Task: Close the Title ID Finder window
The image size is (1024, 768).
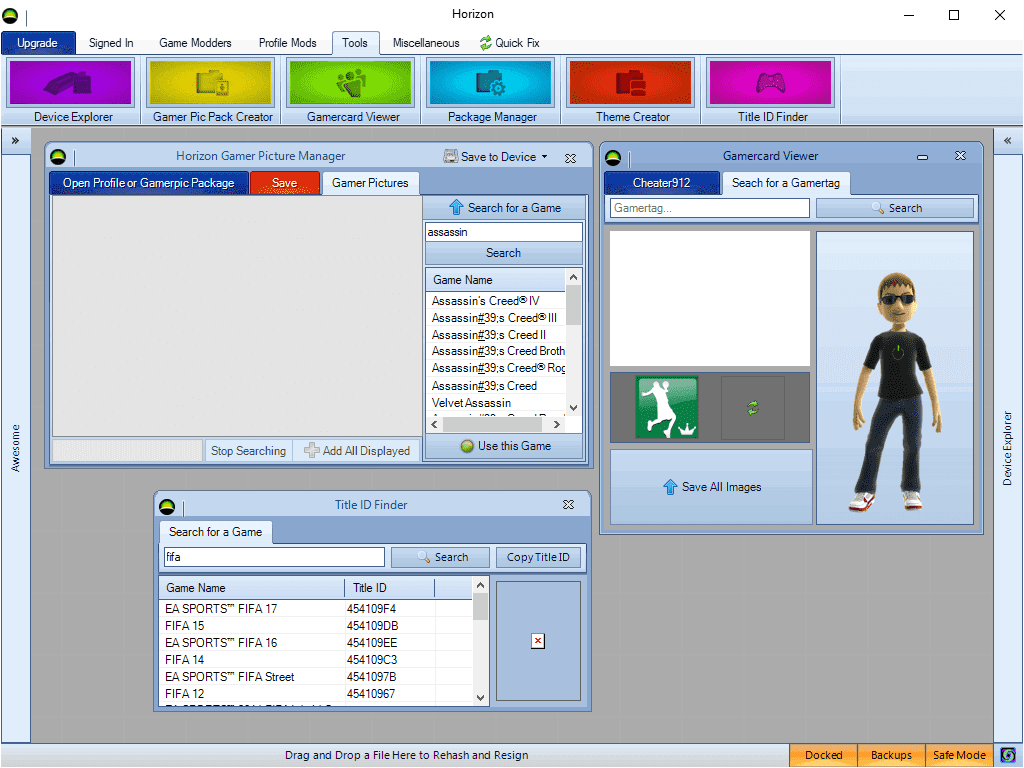Action: point(568,505)
